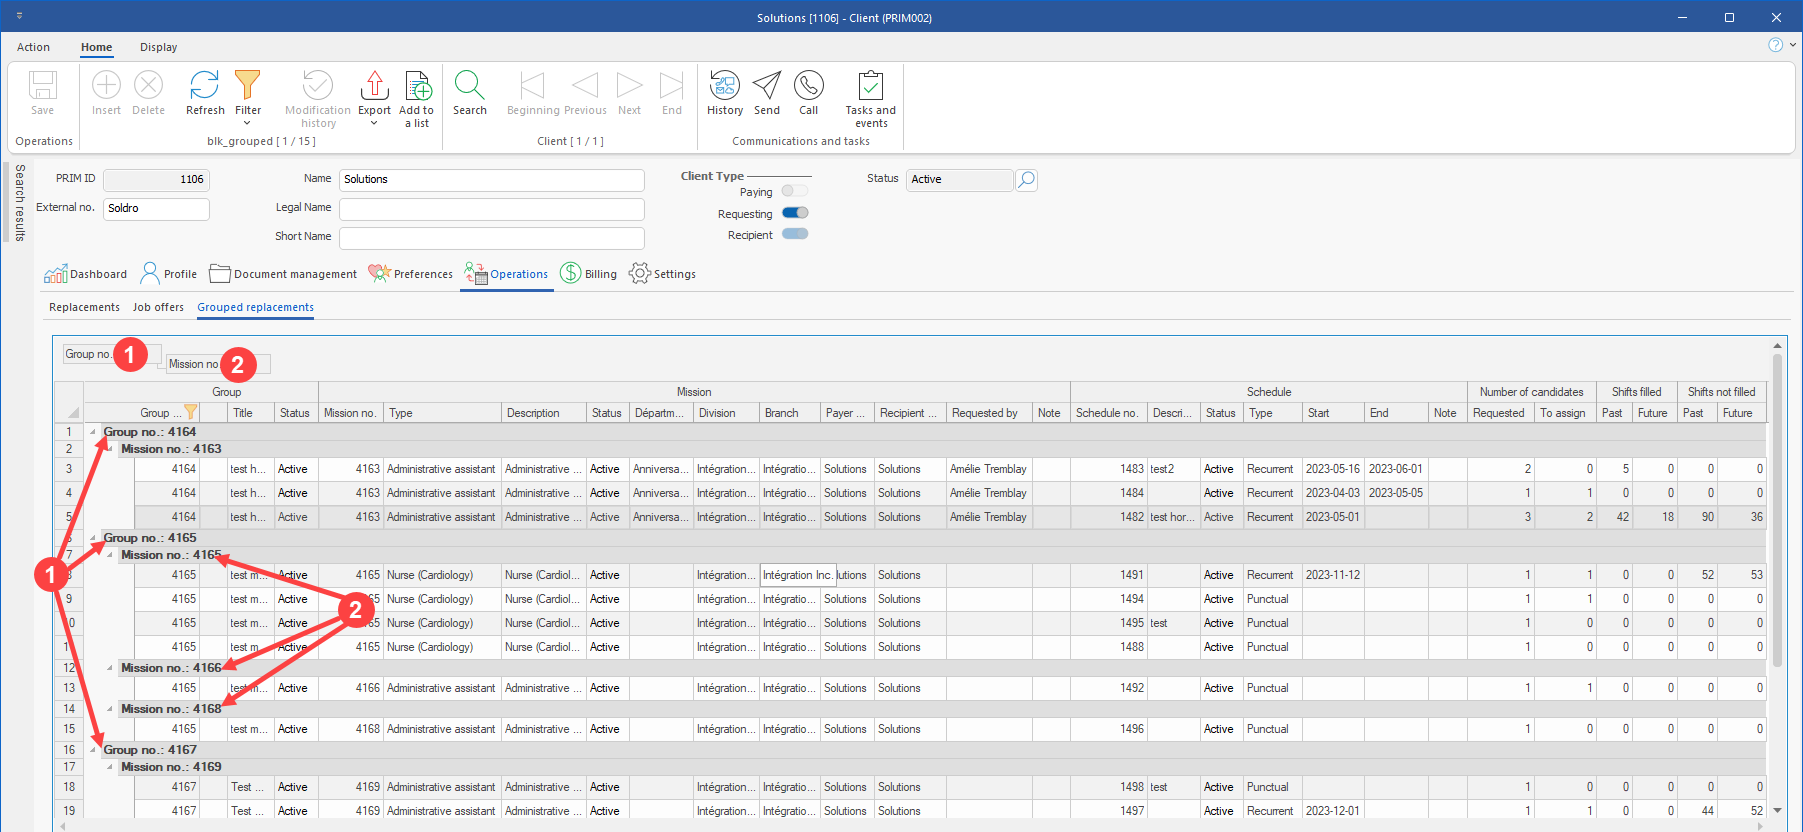Open Tasks and events clipboard icon
Viewport: 1803px width, 832px height.
tap(870, 87)
